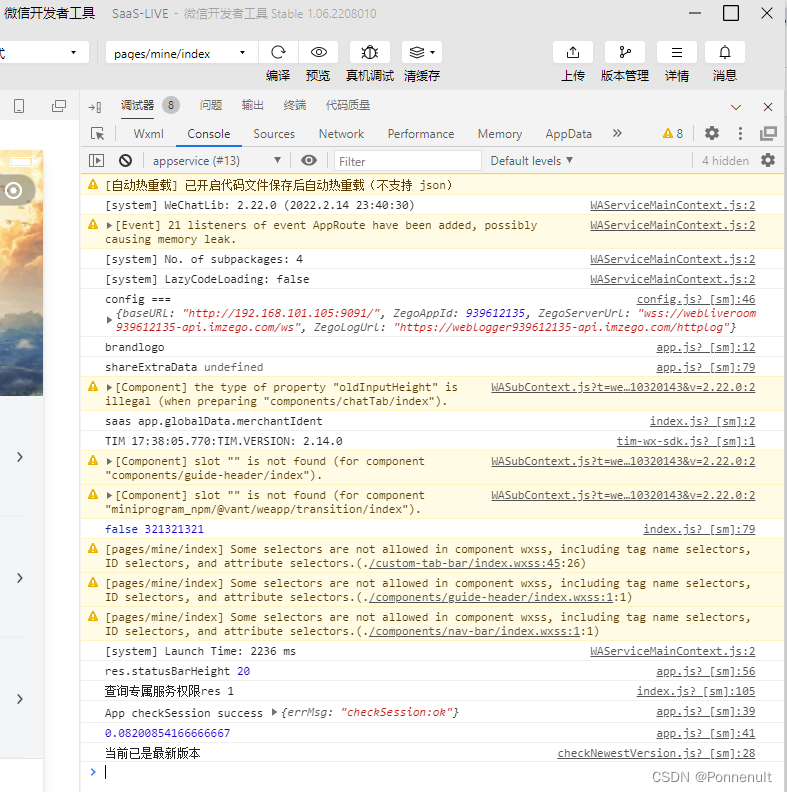Open app.js? [sm]:12 source link
This screenshot has height=792, width=787.
[x=706, y=348]
